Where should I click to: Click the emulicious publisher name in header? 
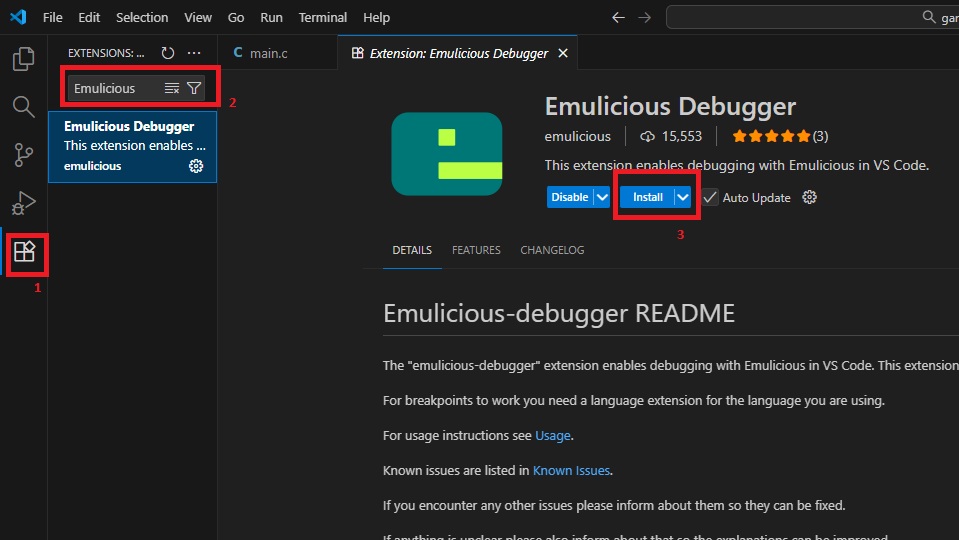(x=577, y=136)
